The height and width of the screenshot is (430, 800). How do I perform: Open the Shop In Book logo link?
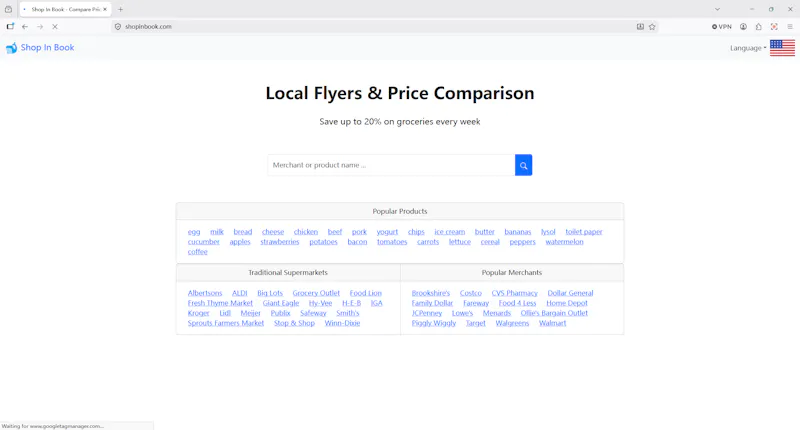pyautogui.click(x=40, y=47)
